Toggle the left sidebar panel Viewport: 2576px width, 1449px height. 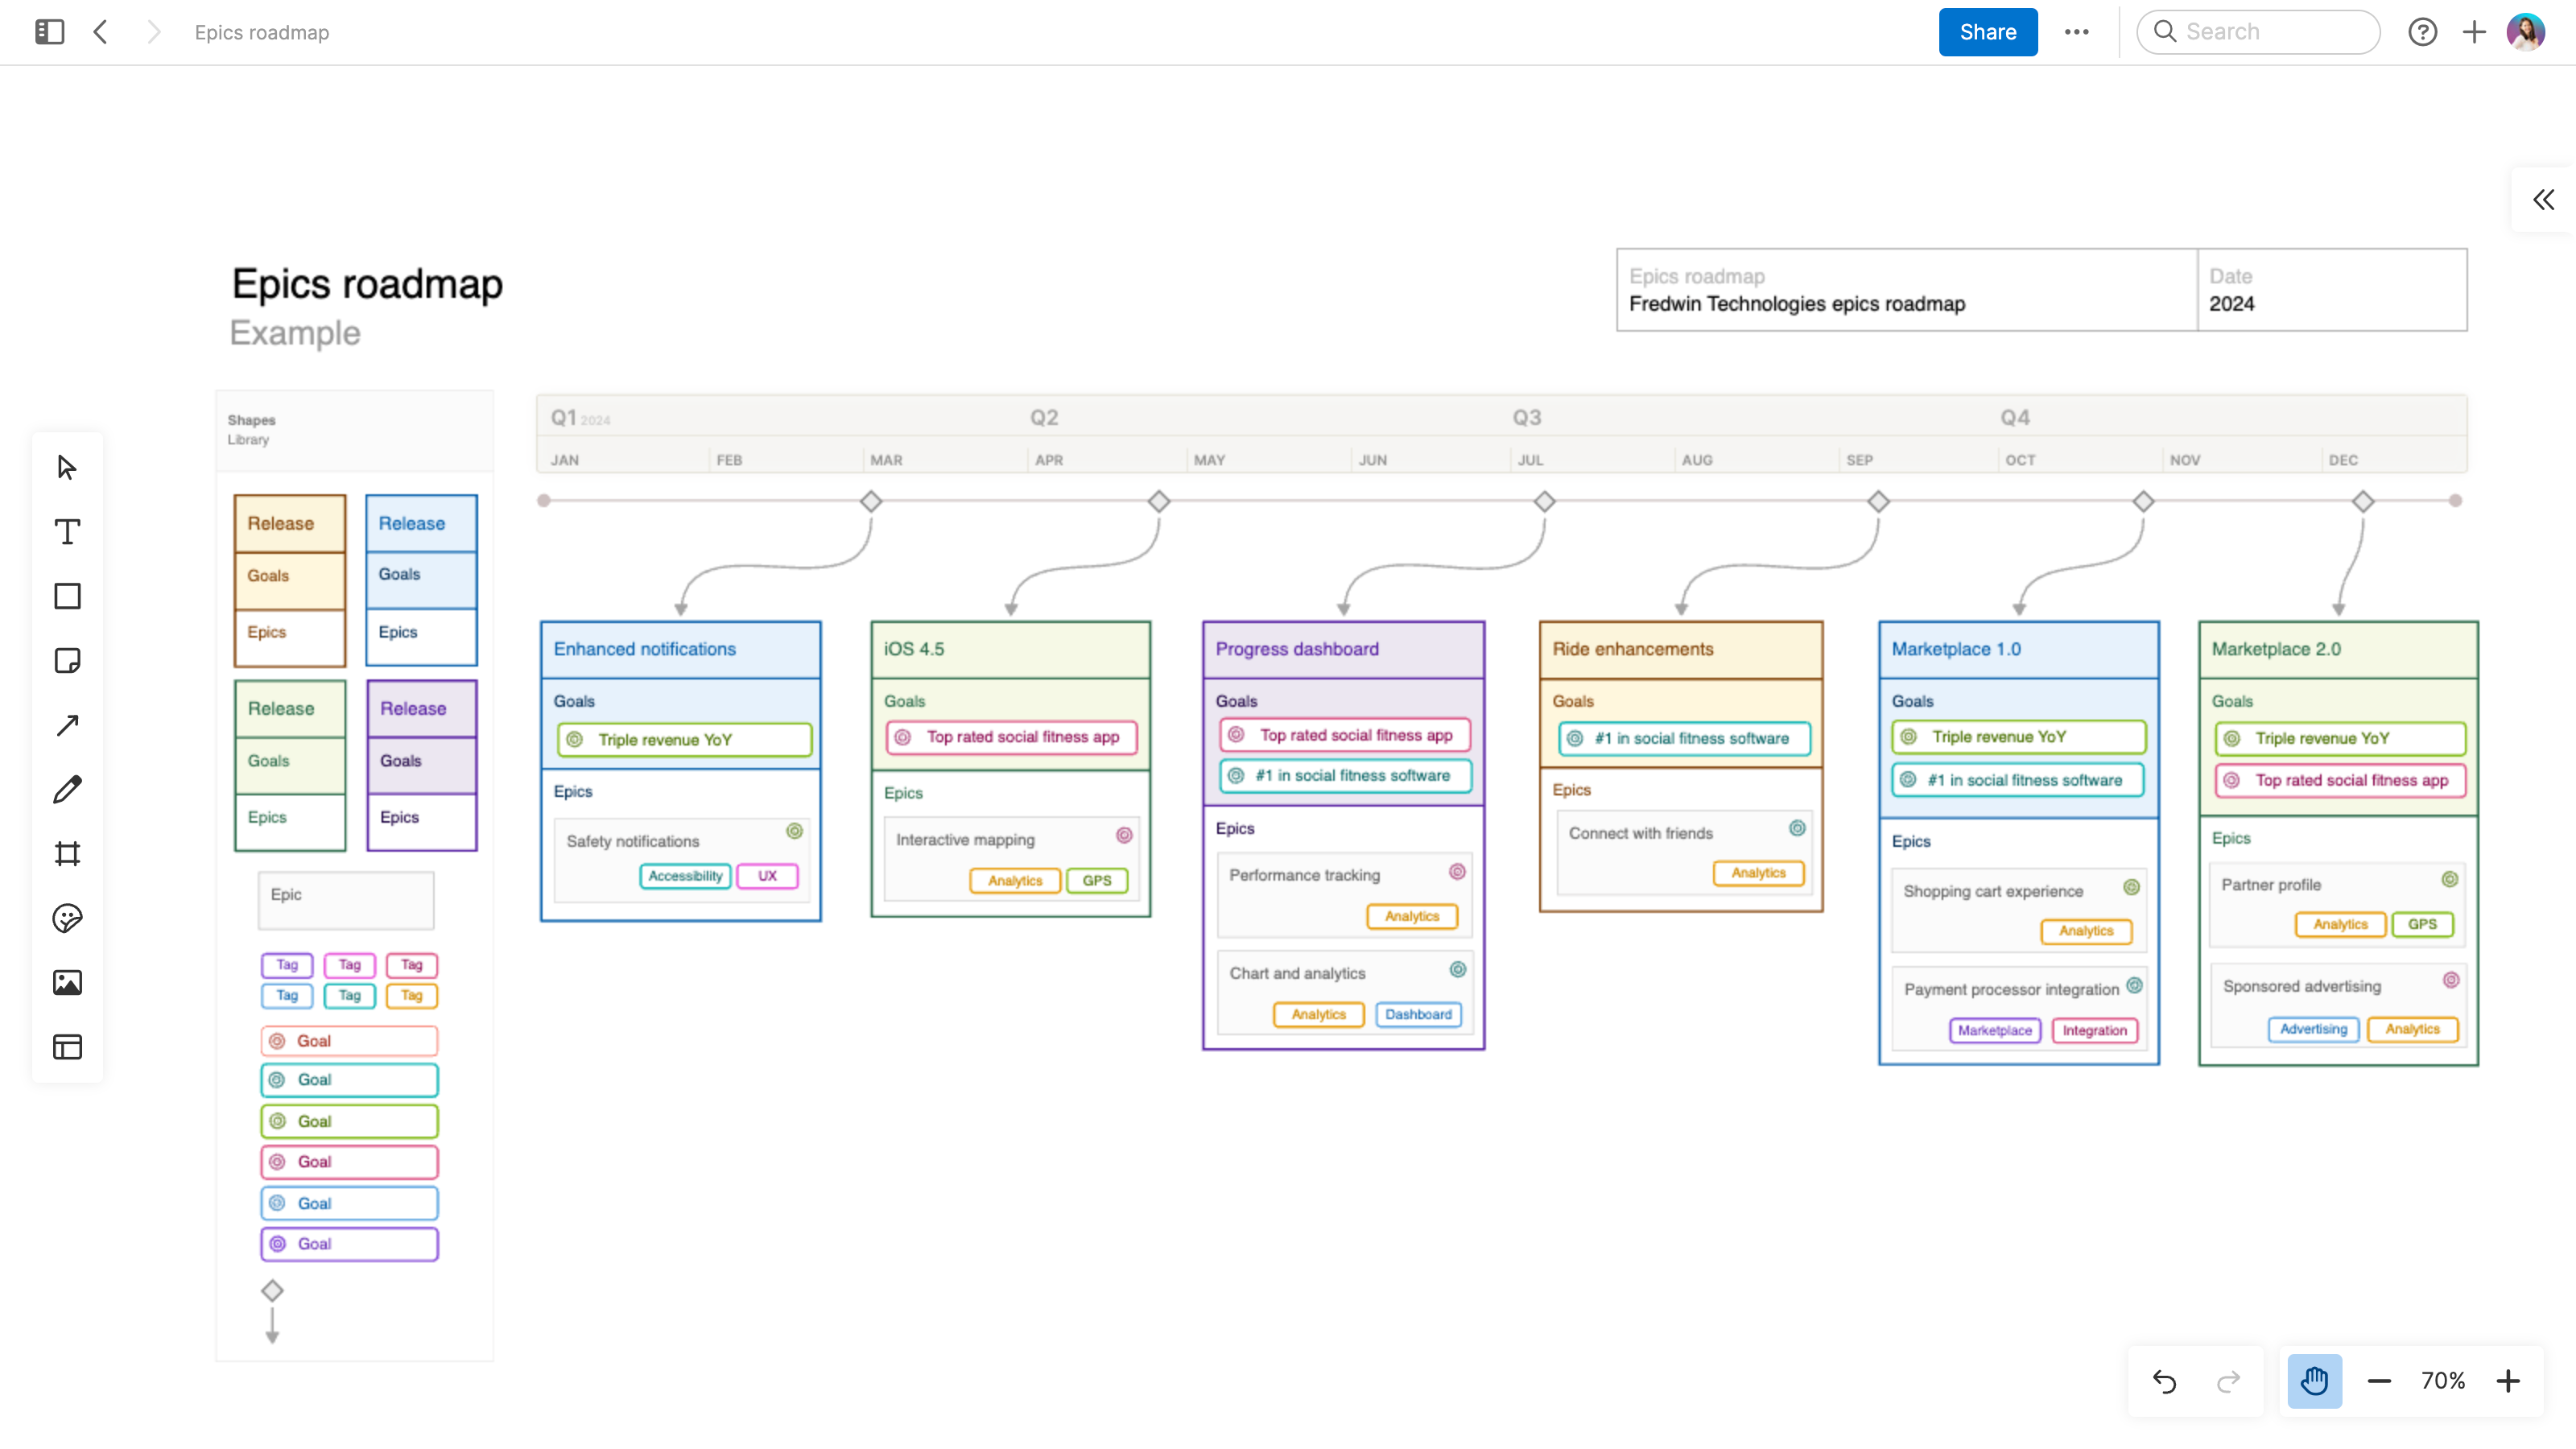click(x=49, y=31)
